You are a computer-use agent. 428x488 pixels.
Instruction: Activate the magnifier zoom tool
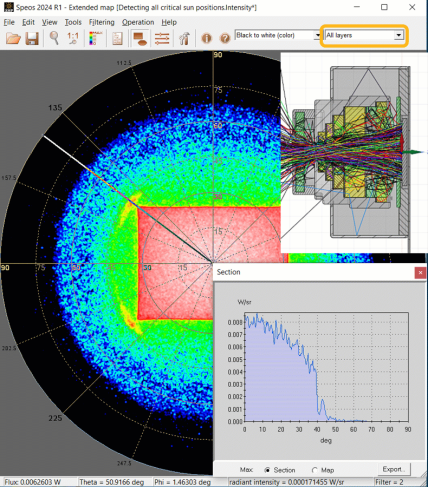pos(54,38)
